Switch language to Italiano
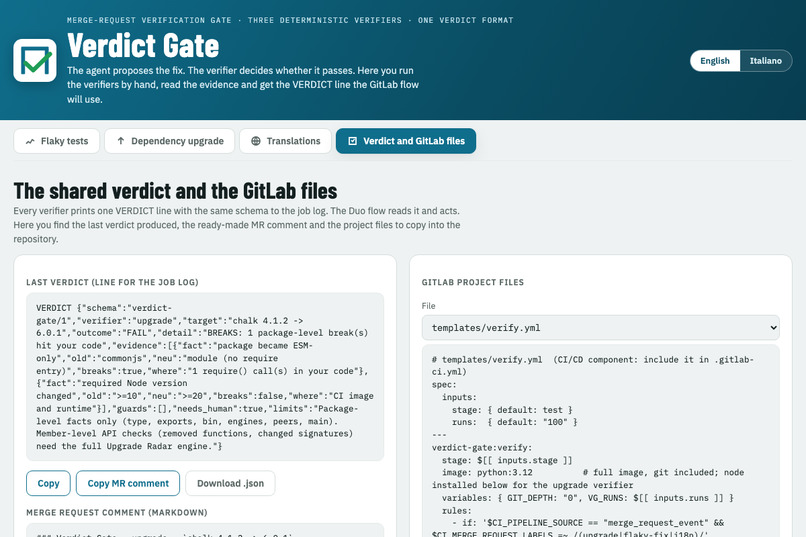The width and height of the screenshot is (806, 537). tap(765, 61)
